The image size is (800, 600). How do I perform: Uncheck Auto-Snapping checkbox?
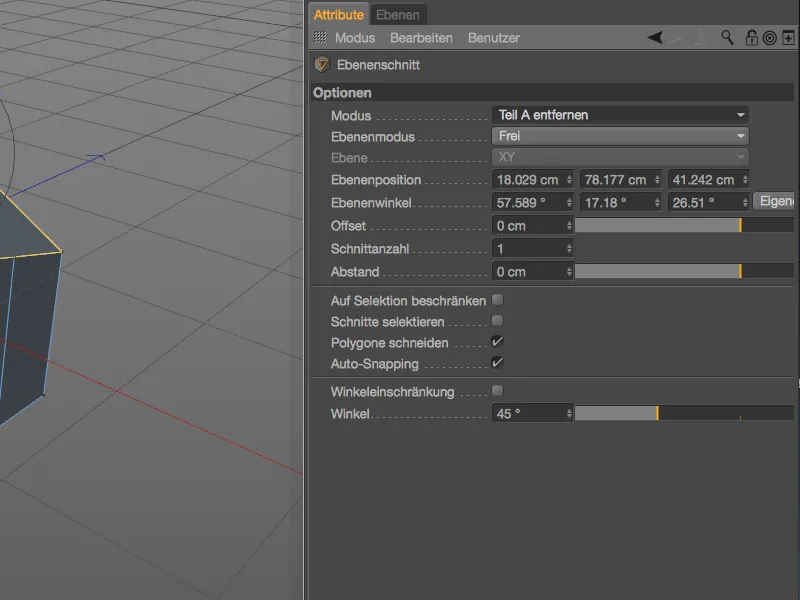pos(497,363)
